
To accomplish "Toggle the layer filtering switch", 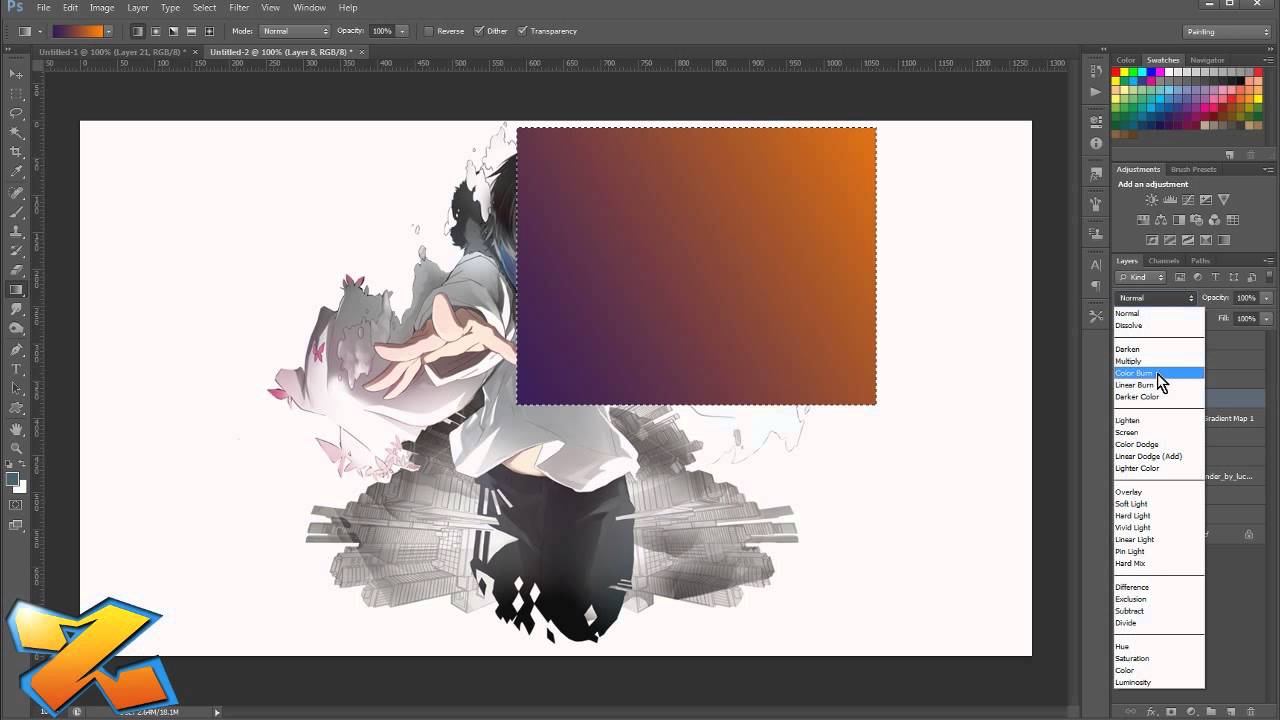I will [1270, 277].
